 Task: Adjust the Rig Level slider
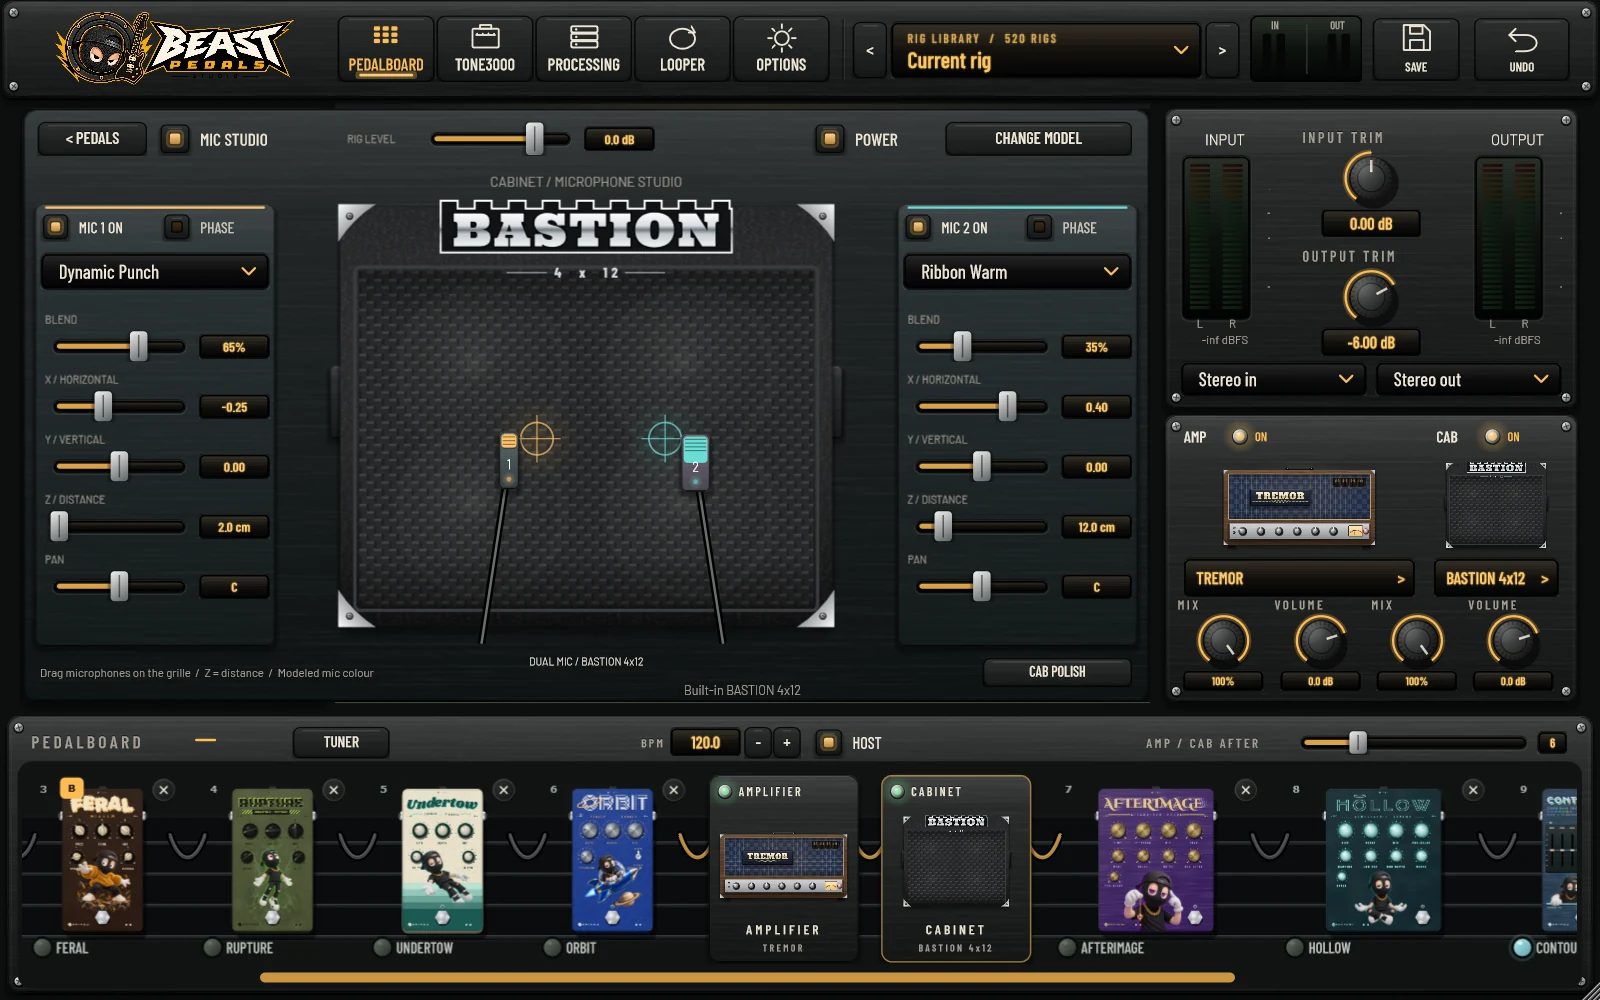501,139
